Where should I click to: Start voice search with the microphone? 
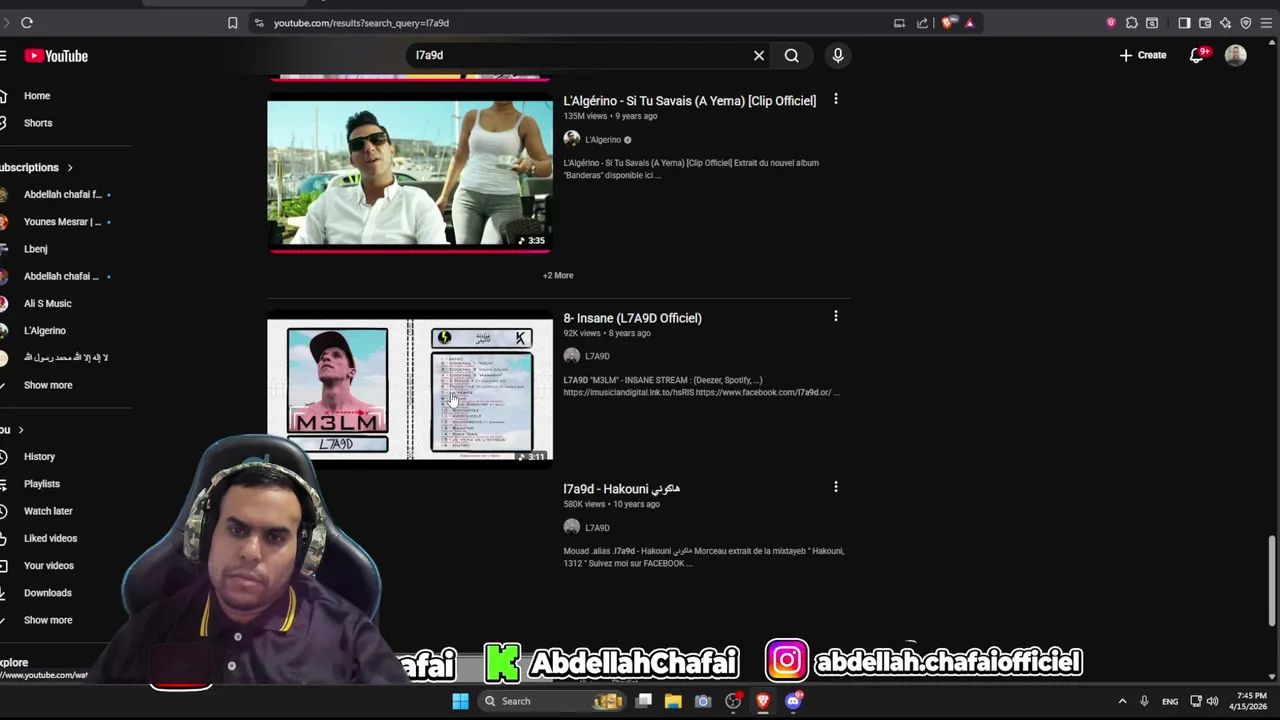pyautogui.click(x=838, y=55)
